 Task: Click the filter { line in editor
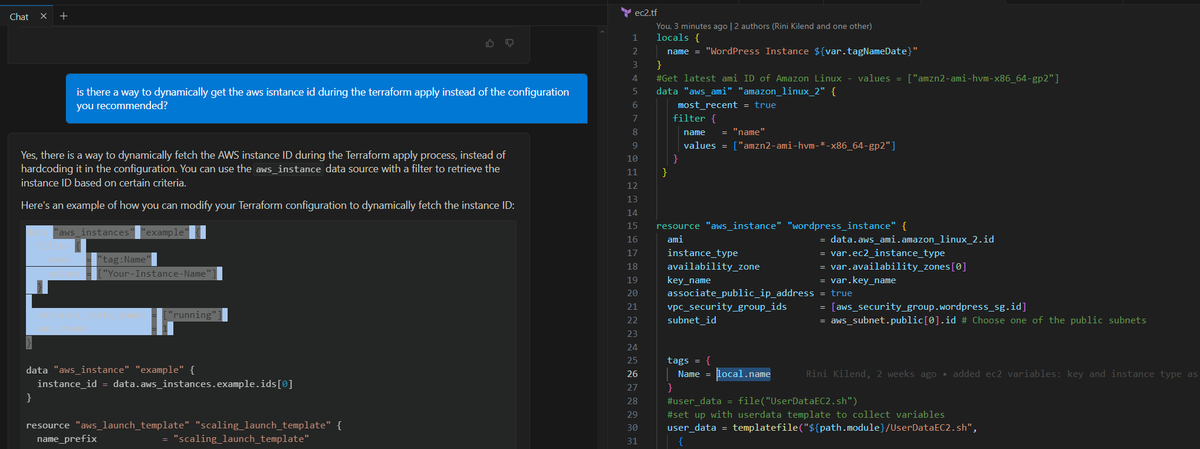(x=694, y=118)
